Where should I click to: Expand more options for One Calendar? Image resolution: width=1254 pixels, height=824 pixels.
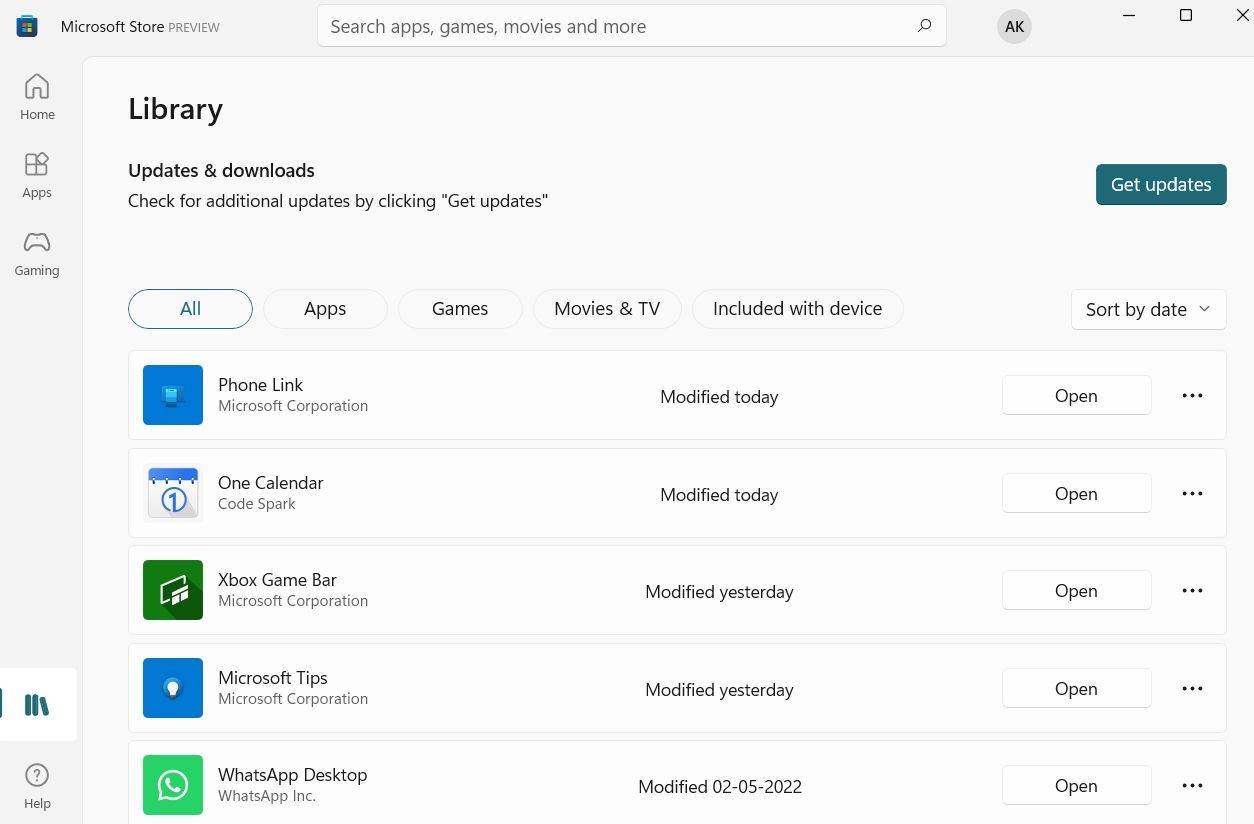pyautogui.click(x=1192, y=494)
